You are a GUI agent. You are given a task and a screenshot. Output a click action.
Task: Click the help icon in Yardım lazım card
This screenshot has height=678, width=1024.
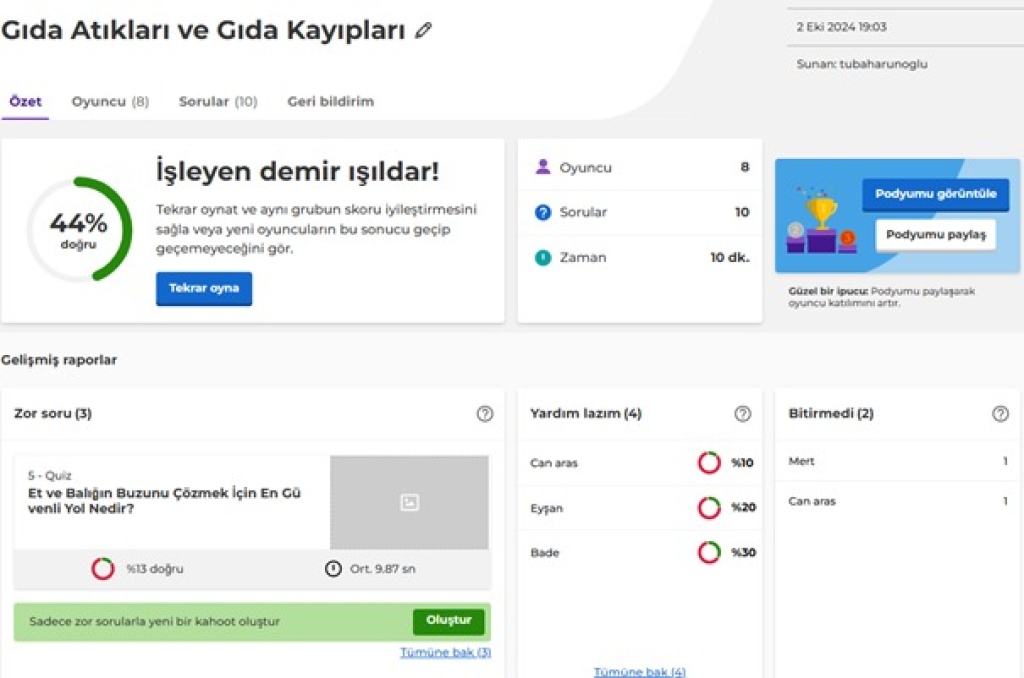click(742, 414)
